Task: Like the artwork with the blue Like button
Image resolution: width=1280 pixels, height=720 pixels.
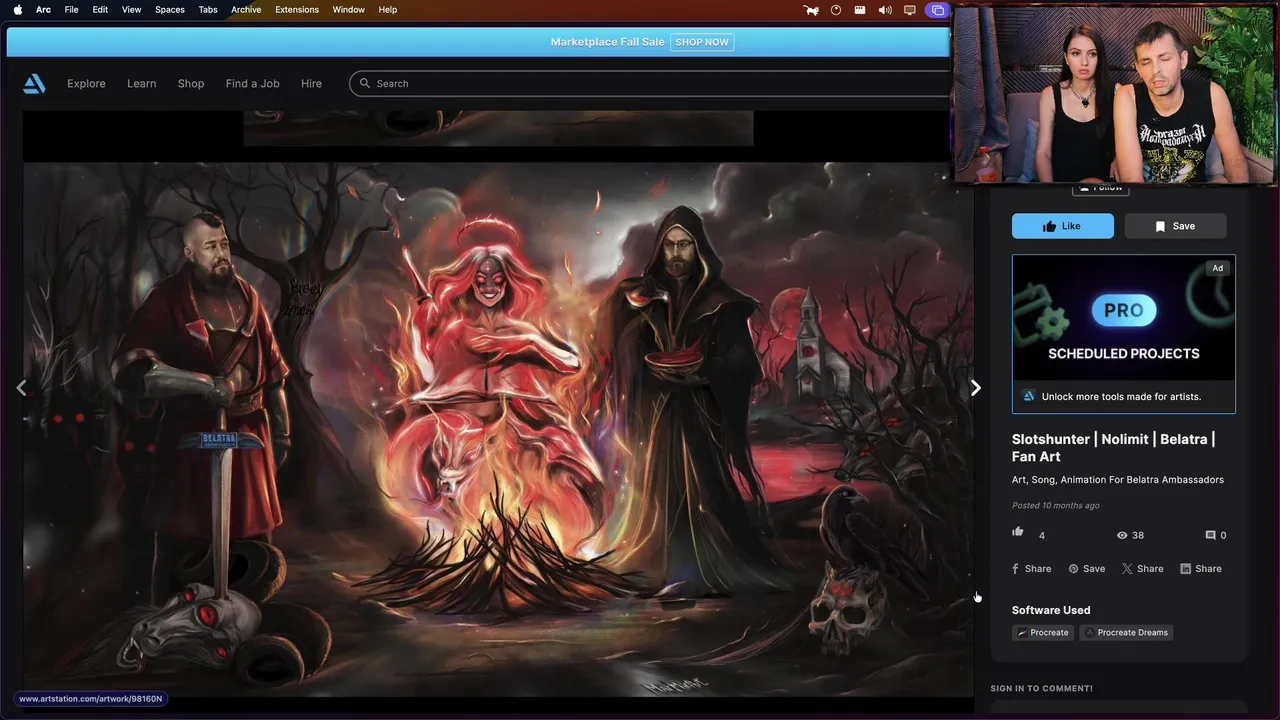Action: coord(1062,226)
